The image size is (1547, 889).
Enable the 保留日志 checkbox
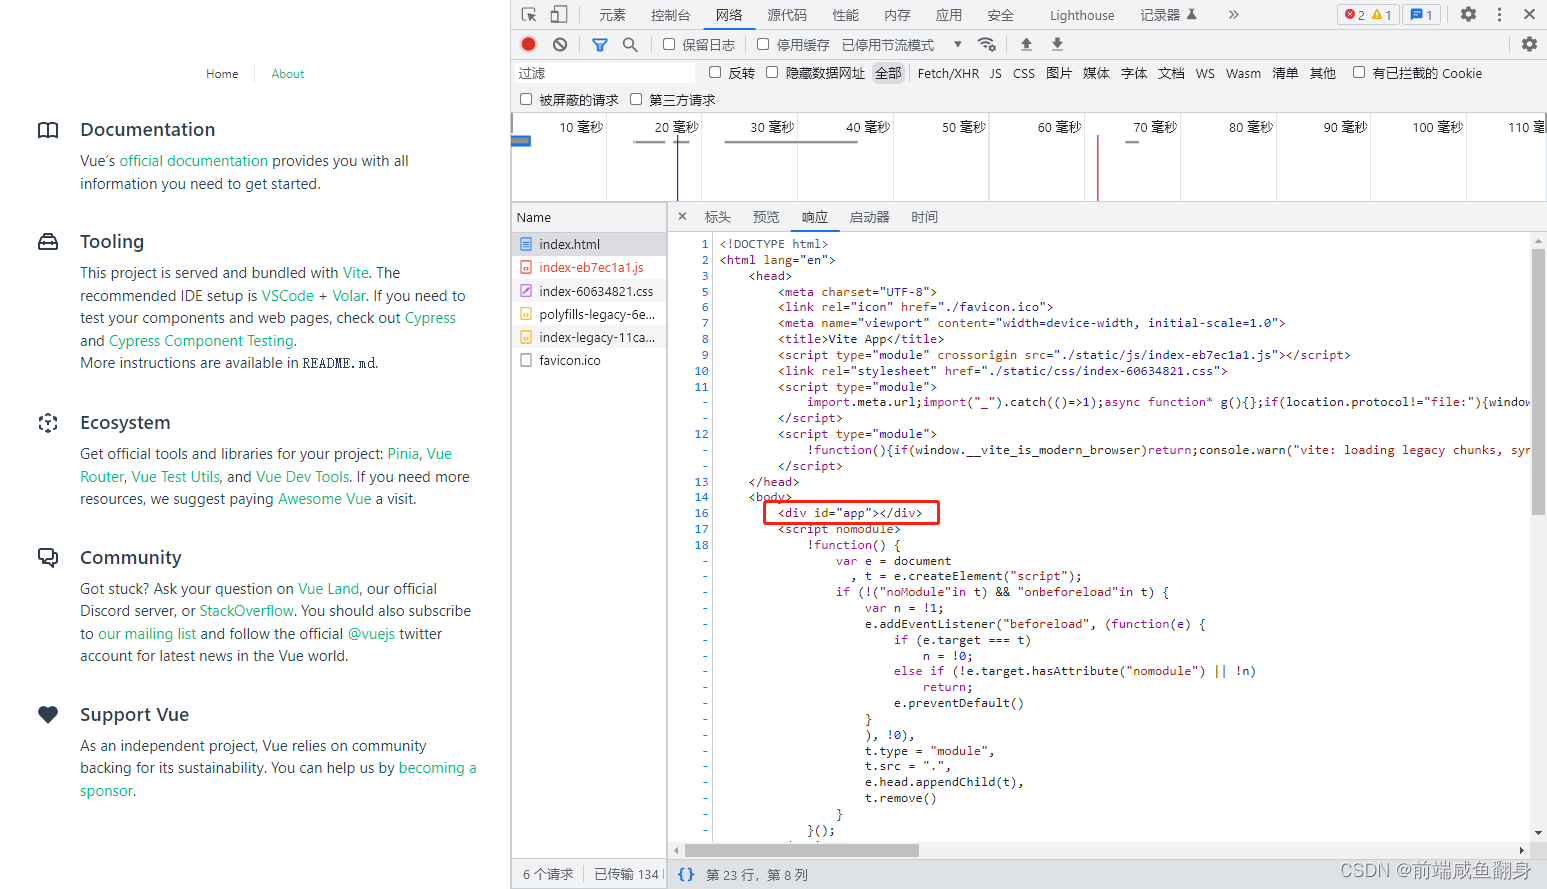[669, 44]
